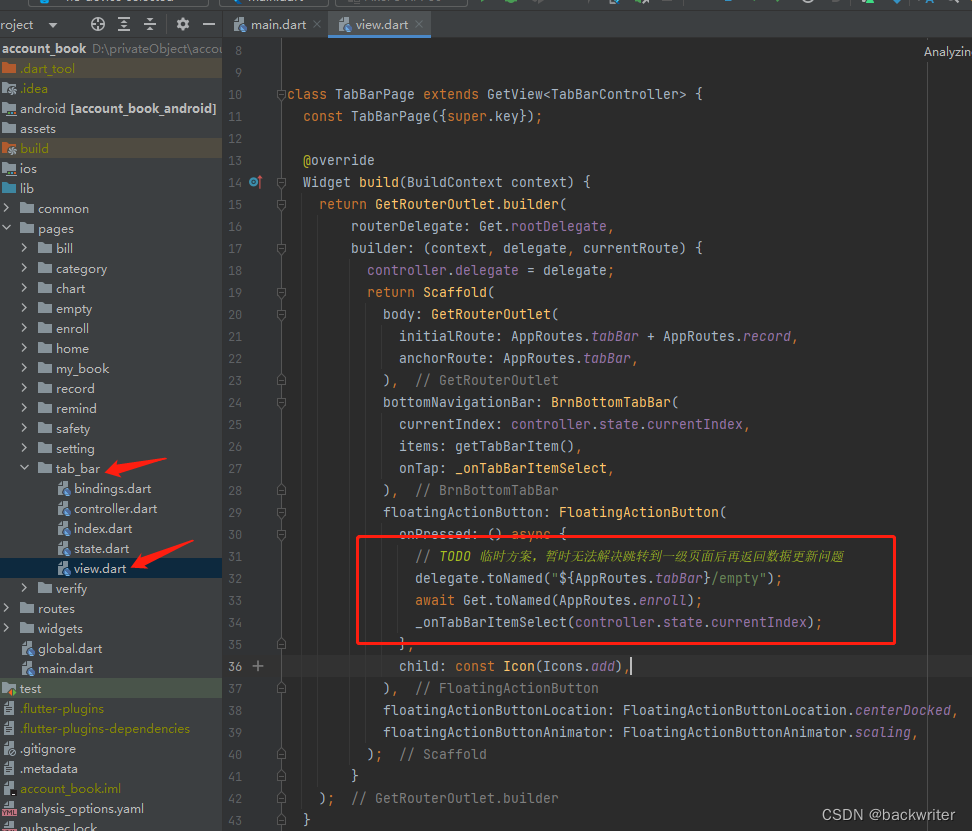Image resolution: width=972 pixels, height=831 pixels.
Task: Select view.dart in project tree
Action: click(x=111, y=568)
